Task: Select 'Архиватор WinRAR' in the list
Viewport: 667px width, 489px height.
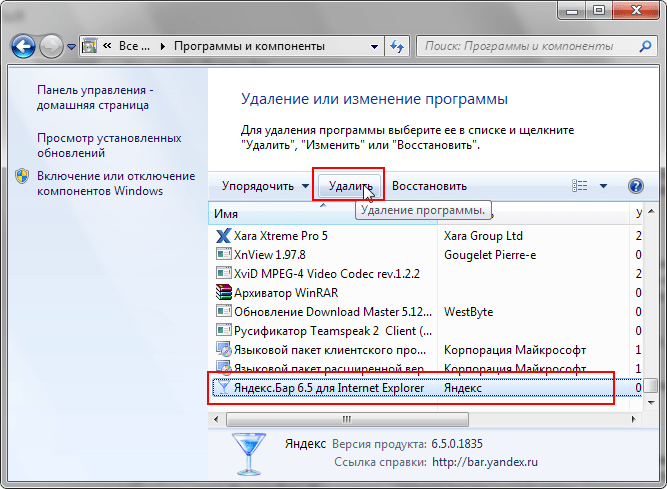Action: click(425, 293)
